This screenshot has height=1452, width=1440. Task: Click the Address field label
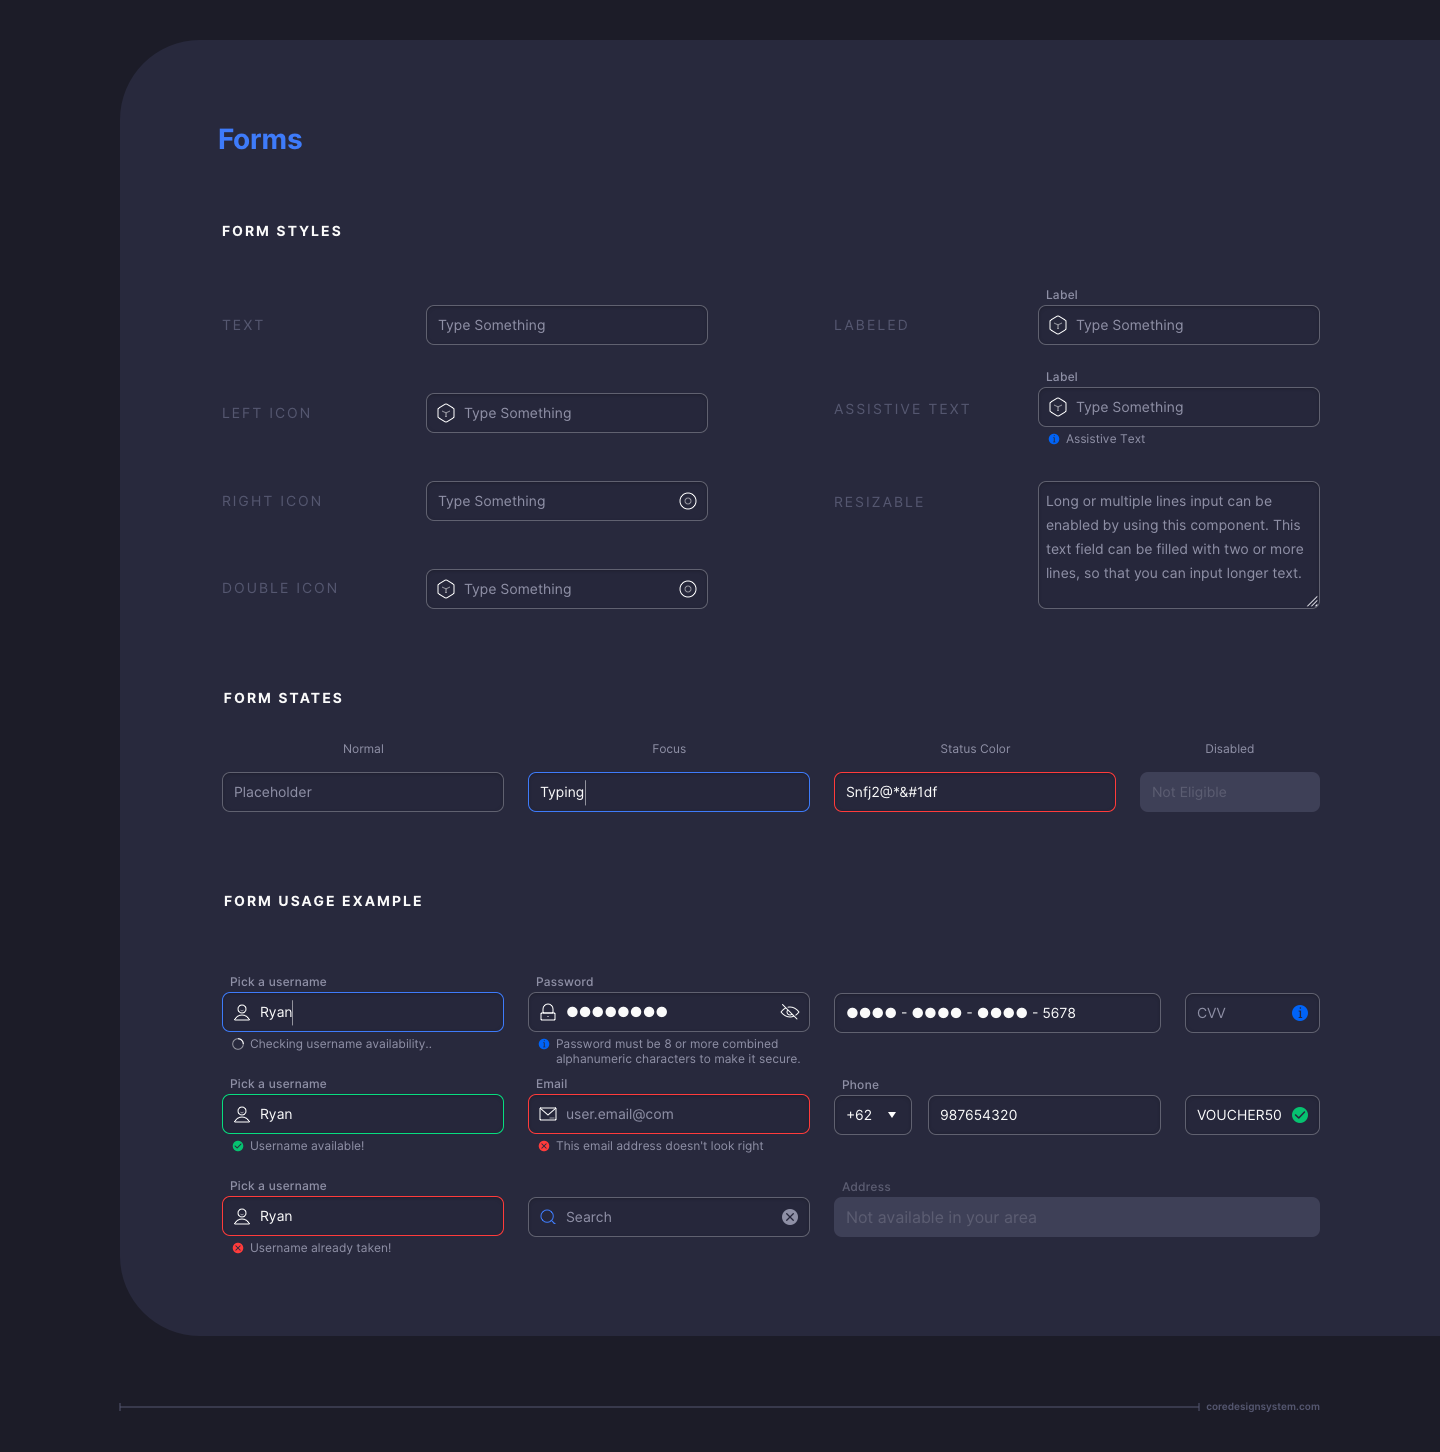coord(866,1187)
